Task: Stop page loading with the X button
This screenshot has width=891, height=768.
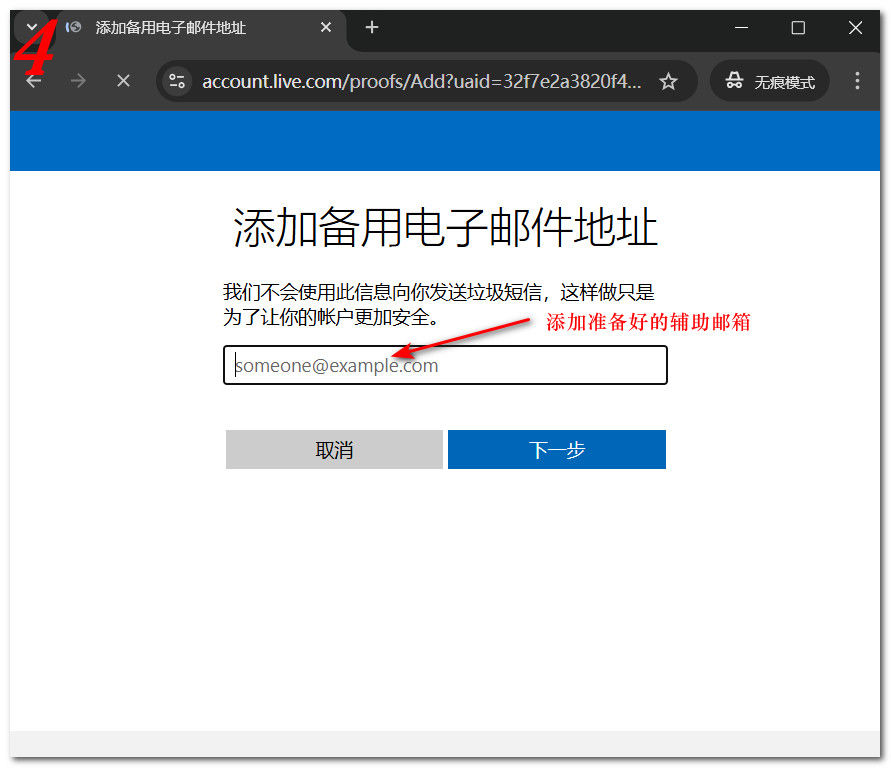Action: (123, 81)
